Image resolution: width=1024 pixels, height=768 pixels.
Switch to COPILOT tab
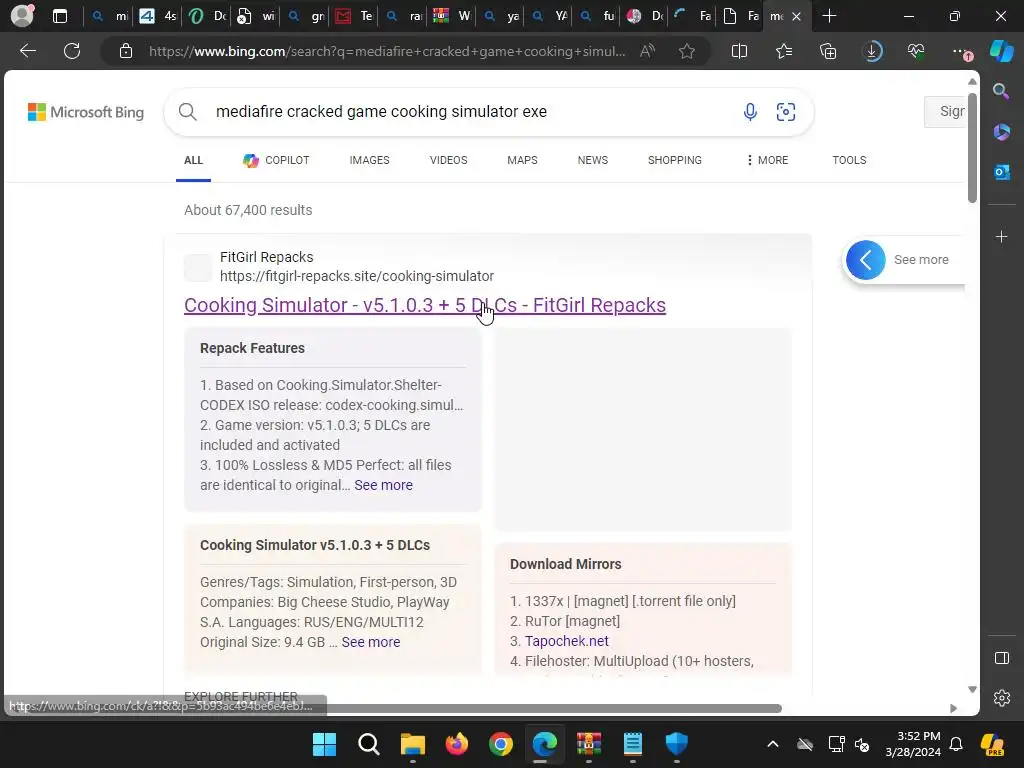276,160
